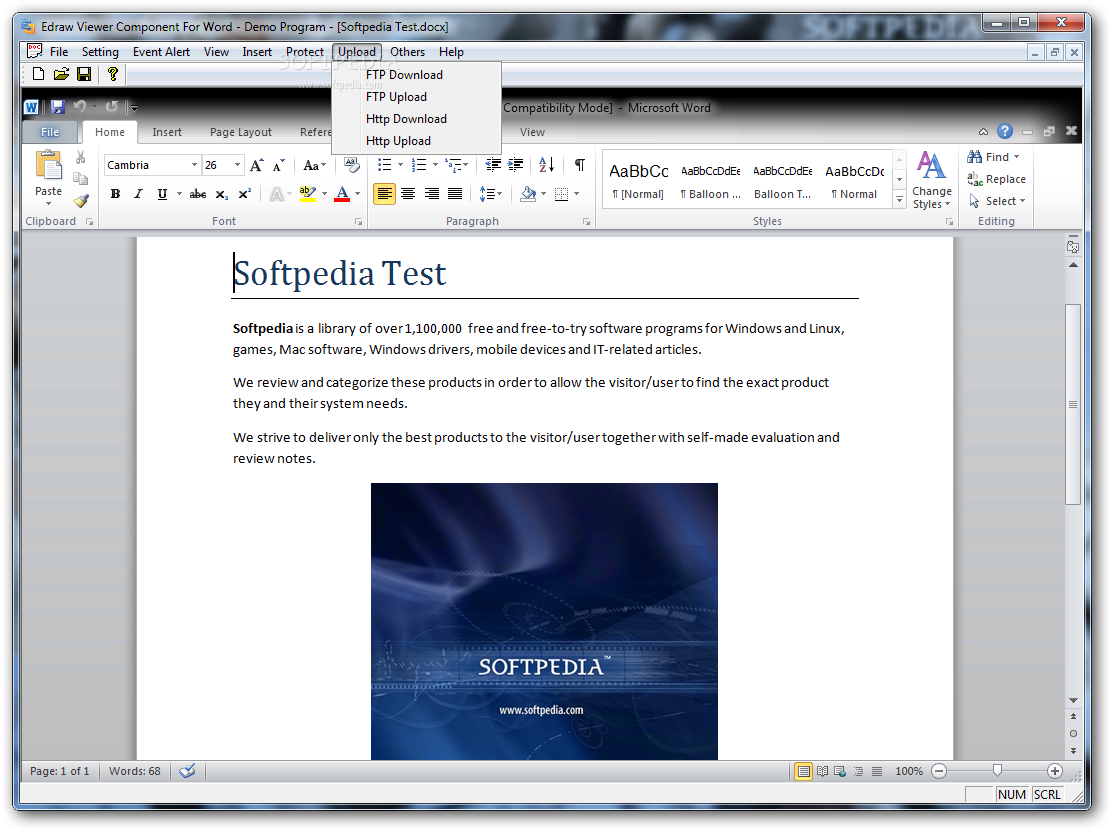Click the Strikethrough abc icon
The image size is (1112, 831).
[198, 194]
